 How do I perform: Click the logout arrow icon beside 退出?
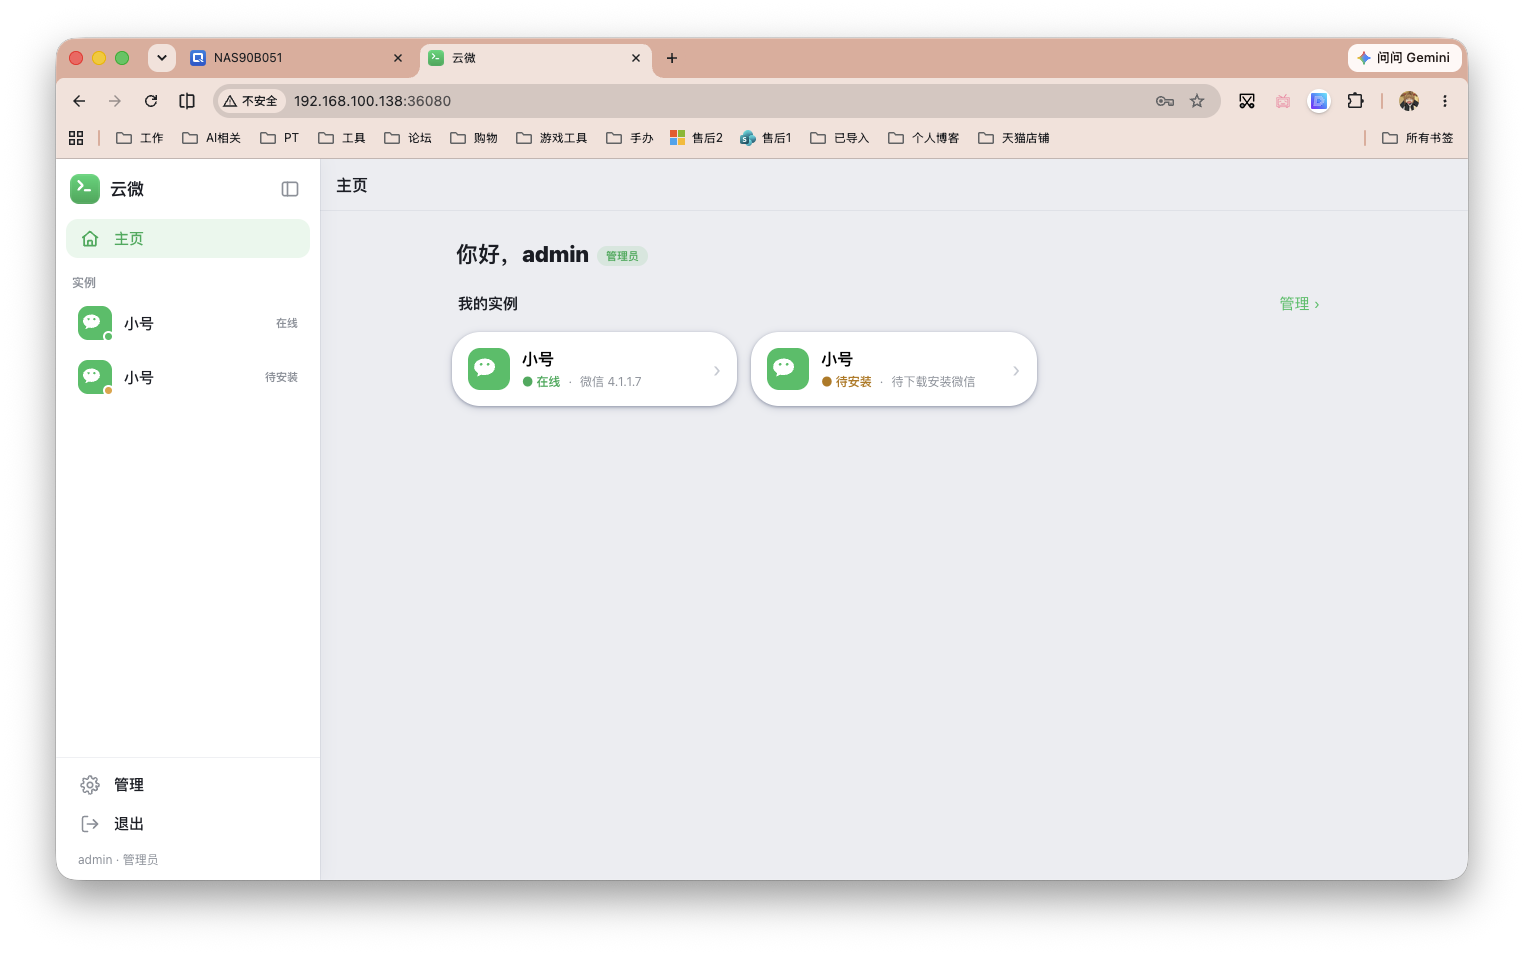tap(90, 824)
